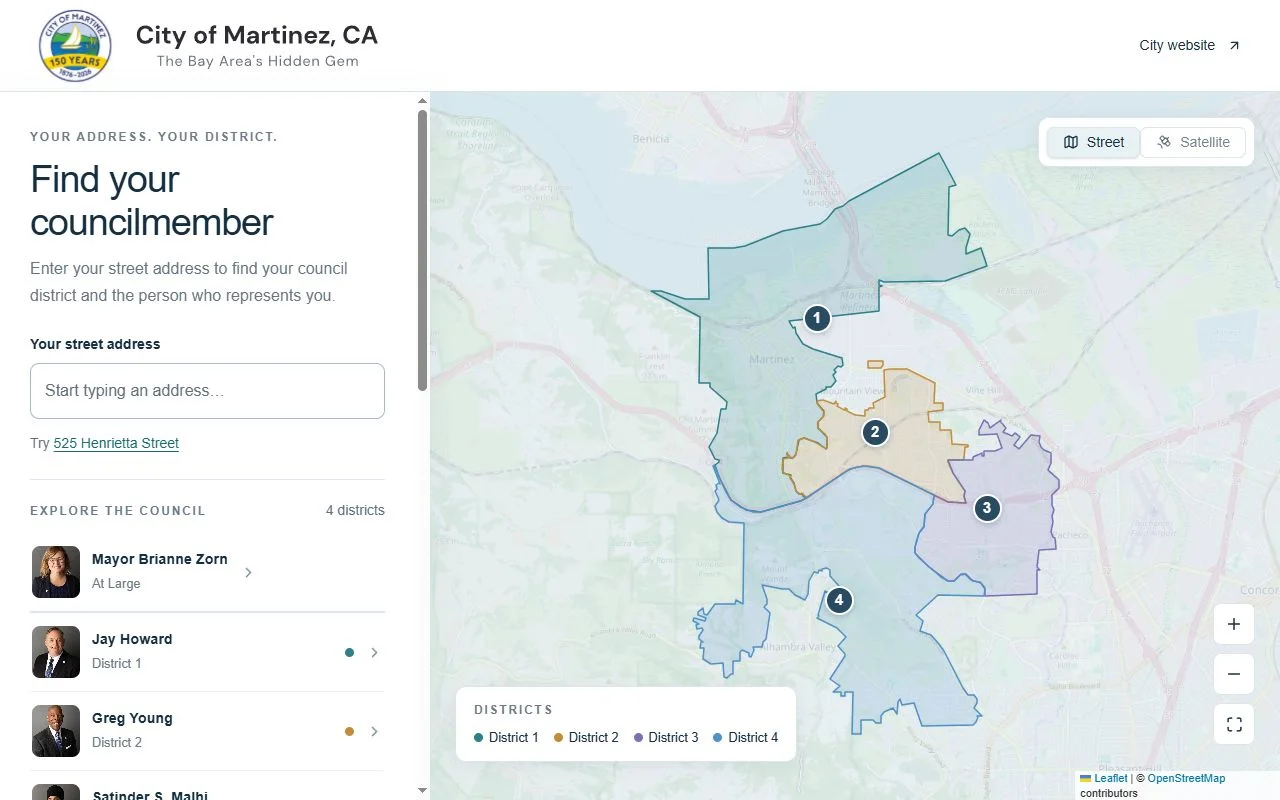Click the sidebar scroll down arrow
Screen dimensions: 1280x800
coord(422,791)
